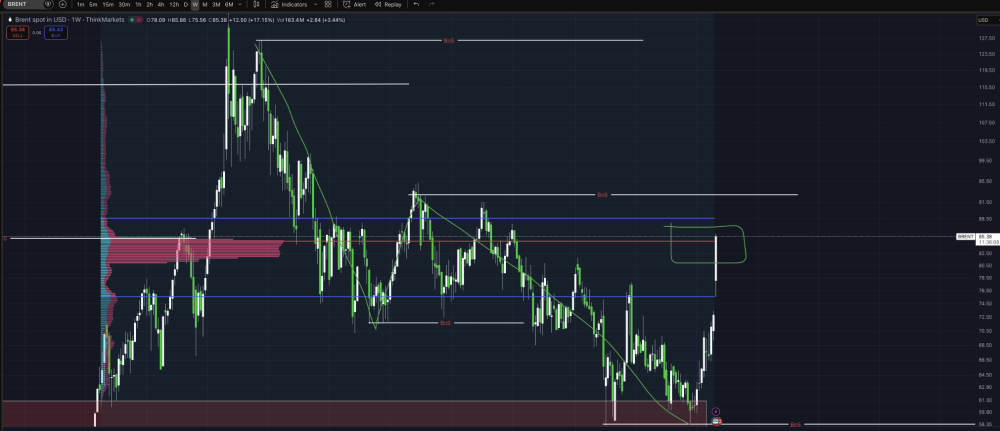Select the topmost BoS label near 127.50
1000x431 pixels.
point(449,41)
